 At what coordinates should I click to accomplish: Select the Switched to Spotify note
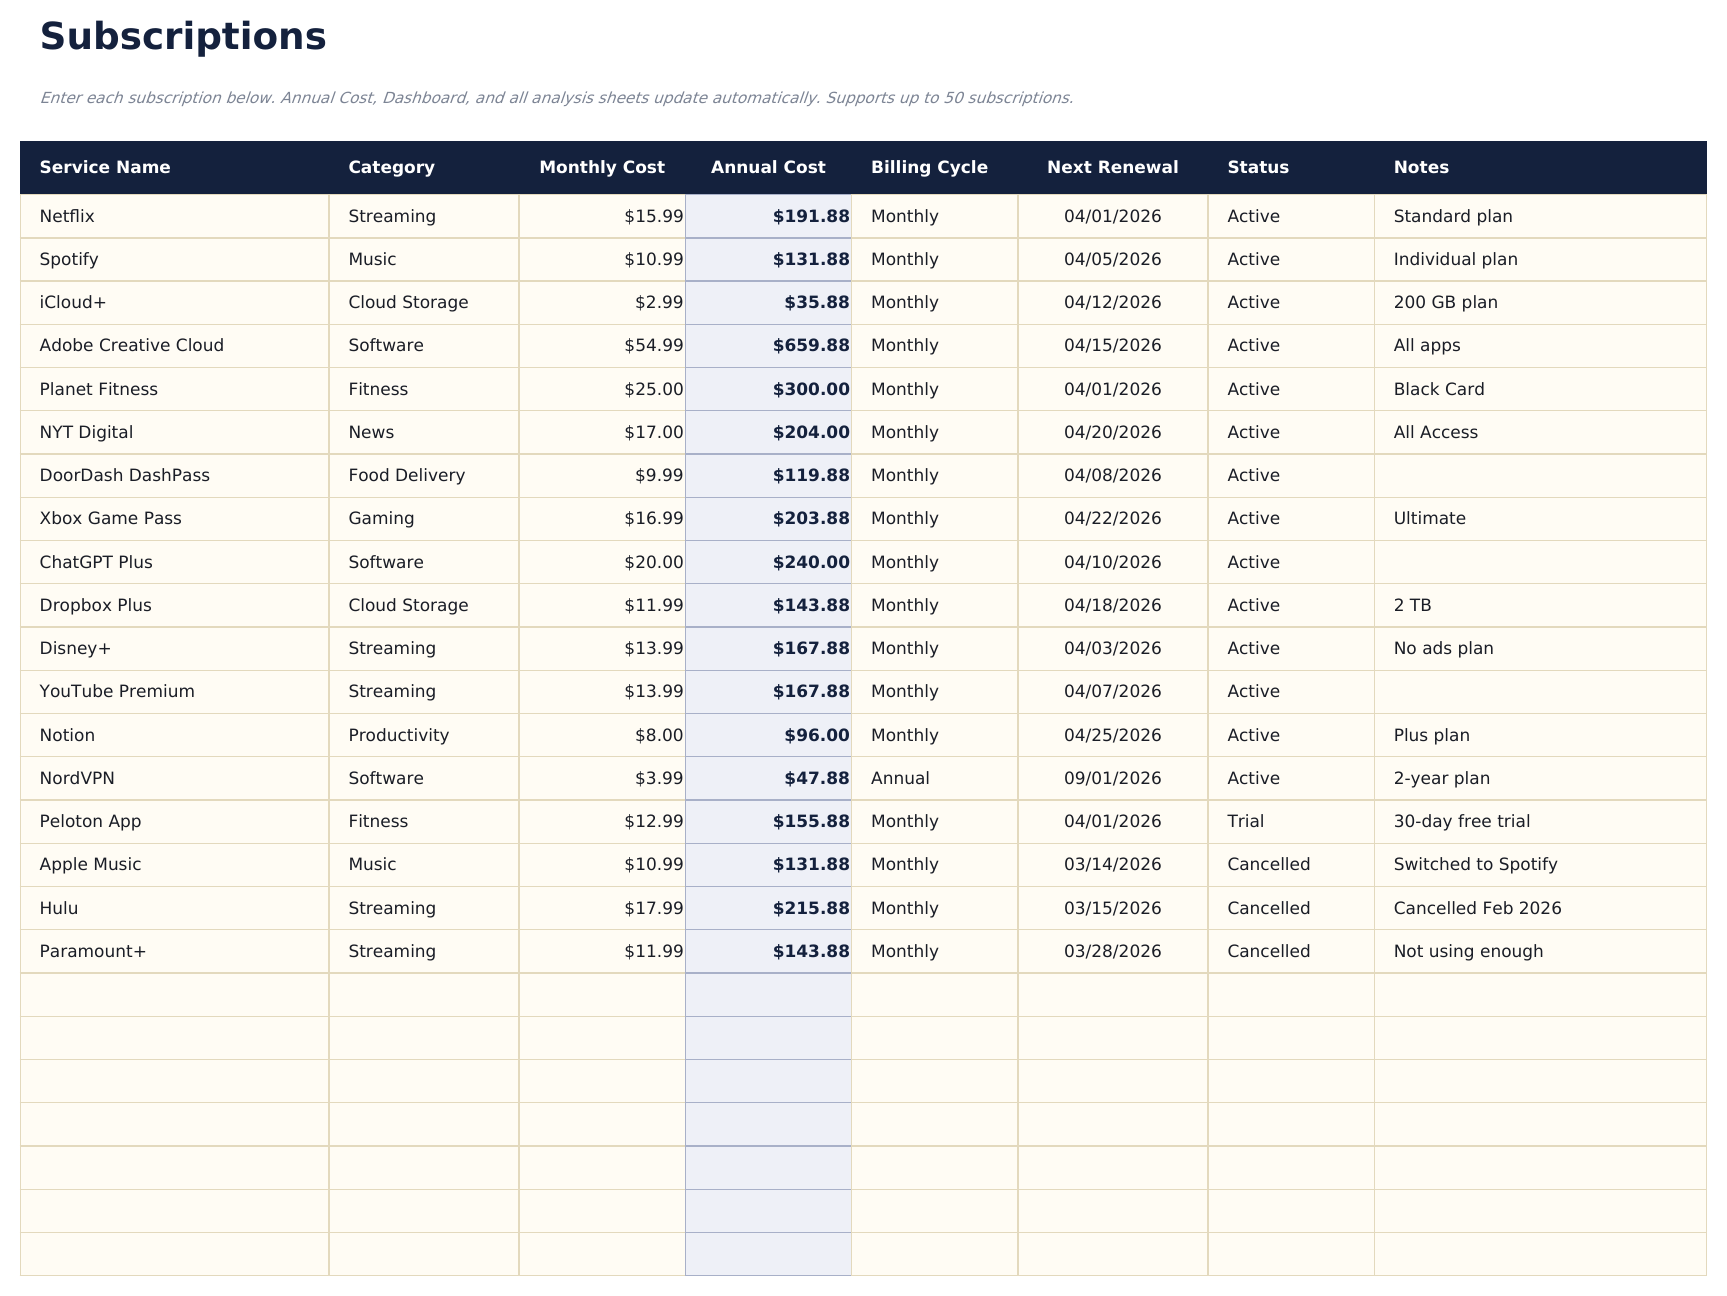[x=1478, y=864]
